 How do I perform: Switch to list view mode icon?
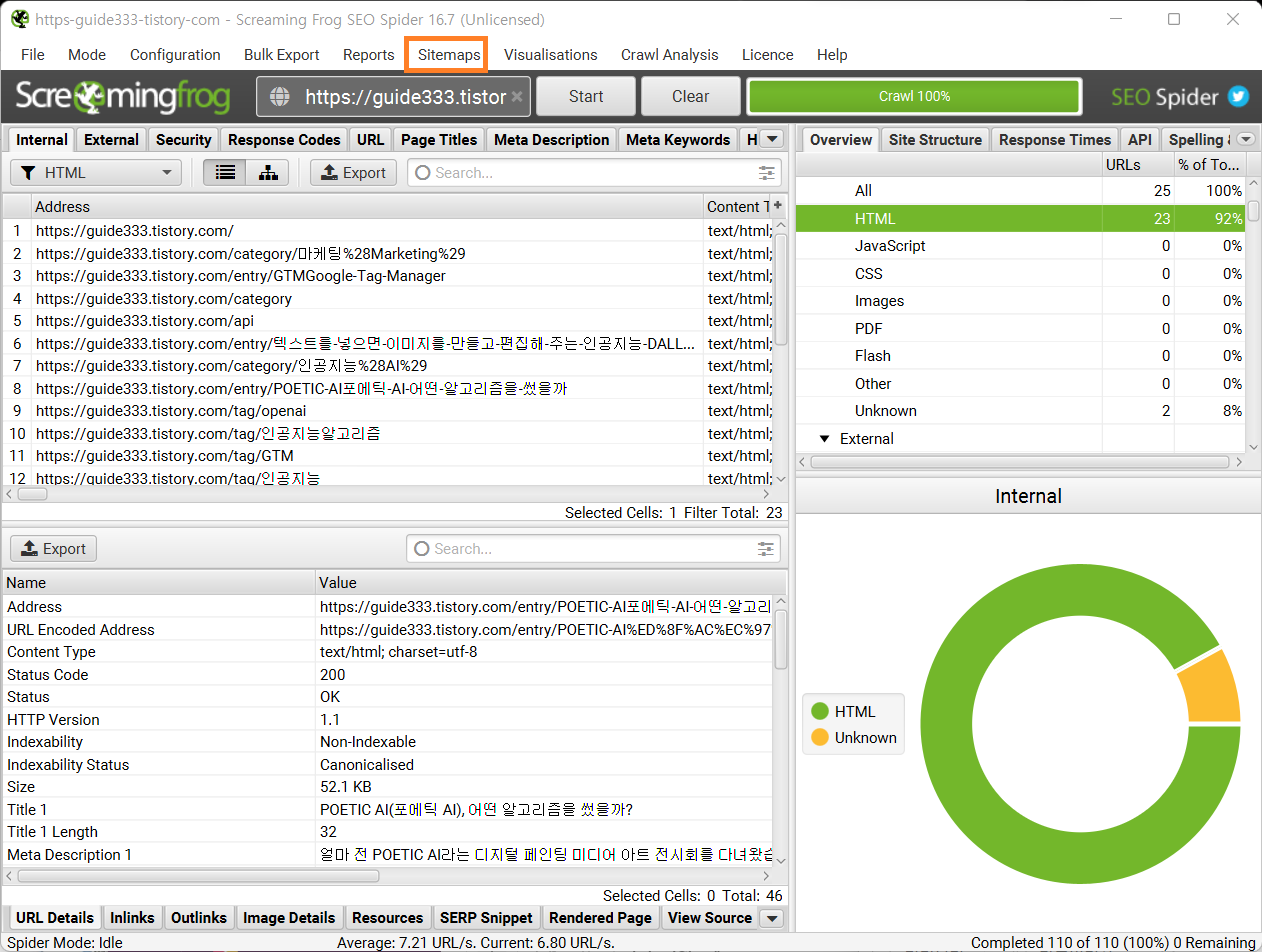(225, 173)
